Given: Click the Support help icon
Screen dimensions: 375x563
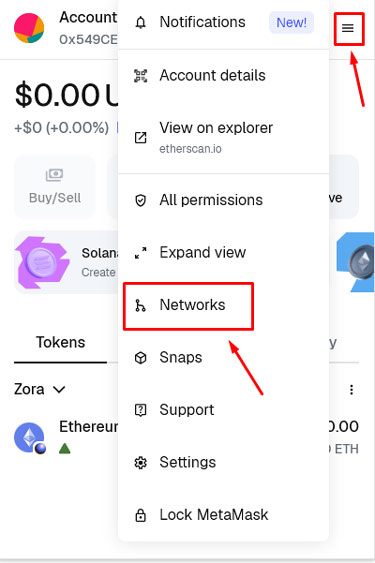Looking at the screenshot, I should coord(140,410).
